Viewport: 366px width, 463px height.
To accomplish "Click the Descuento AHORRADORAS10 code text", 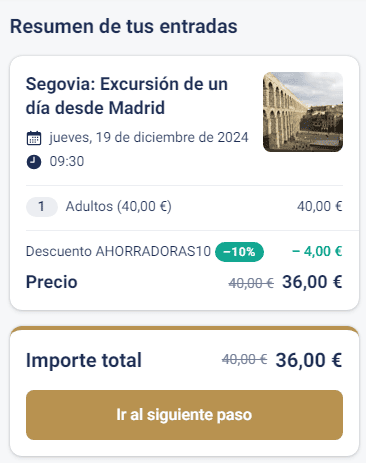I will click(118, 251).
